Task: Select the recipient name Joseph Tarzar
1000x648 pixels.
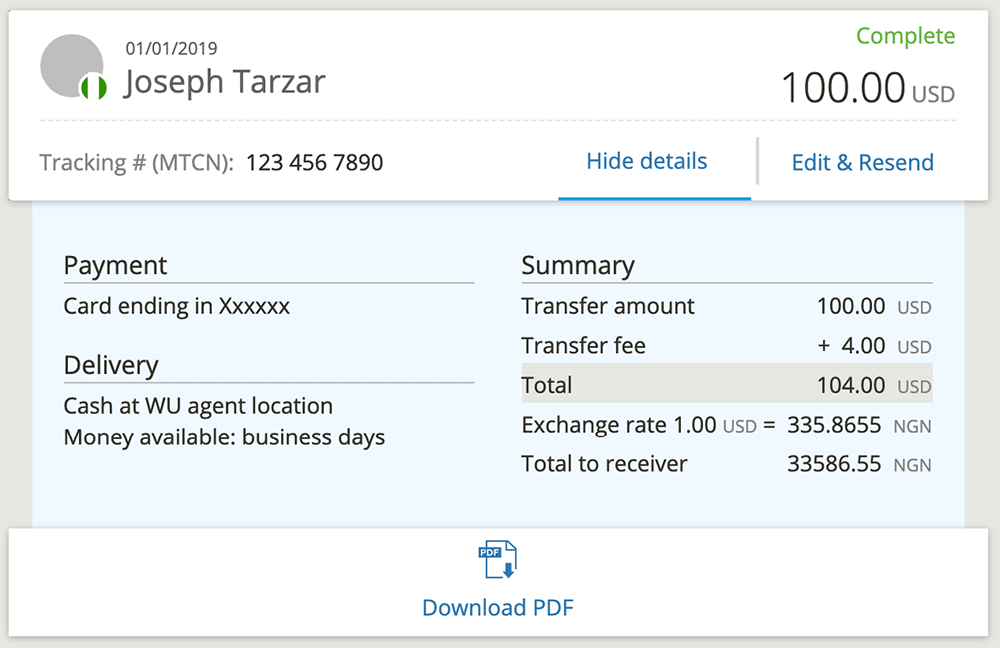Action: [223, 82]
